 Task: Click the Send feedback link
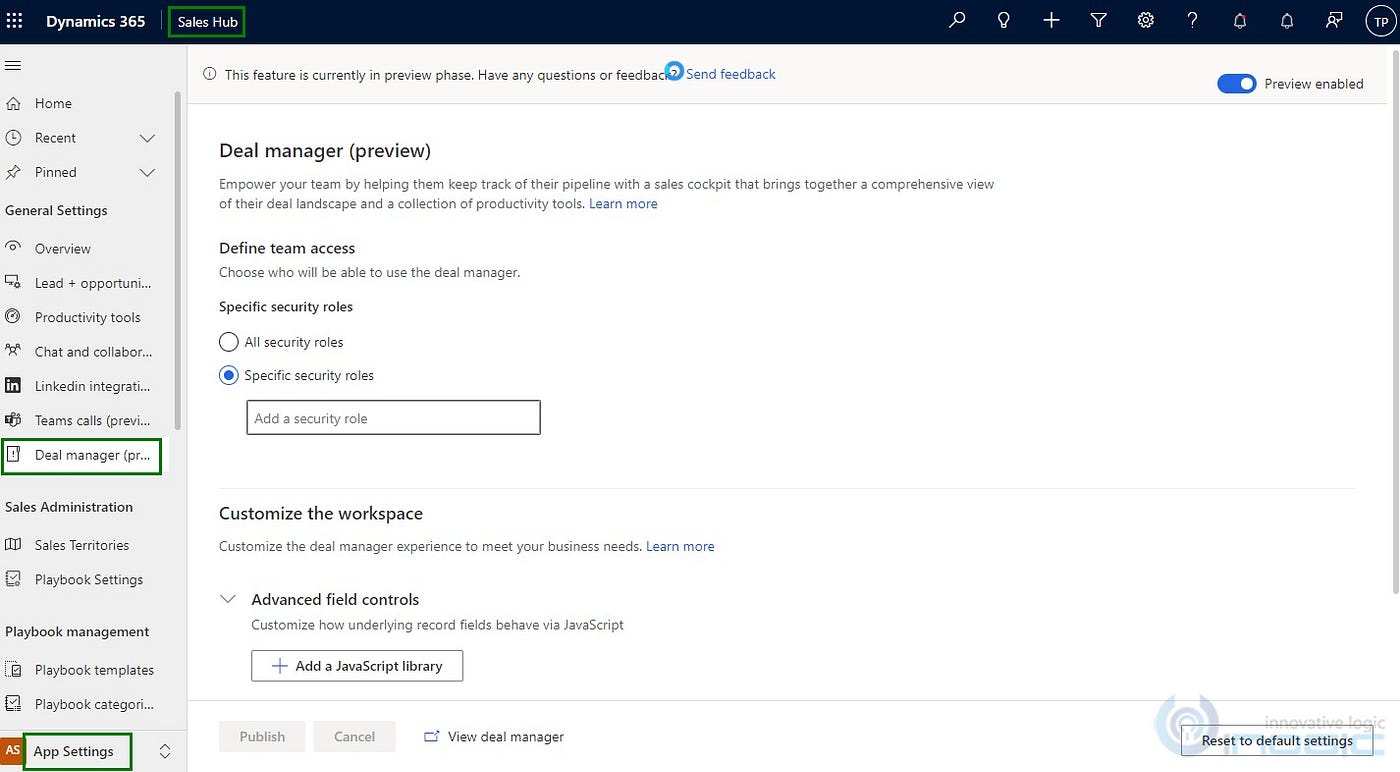tap(731, 74)
